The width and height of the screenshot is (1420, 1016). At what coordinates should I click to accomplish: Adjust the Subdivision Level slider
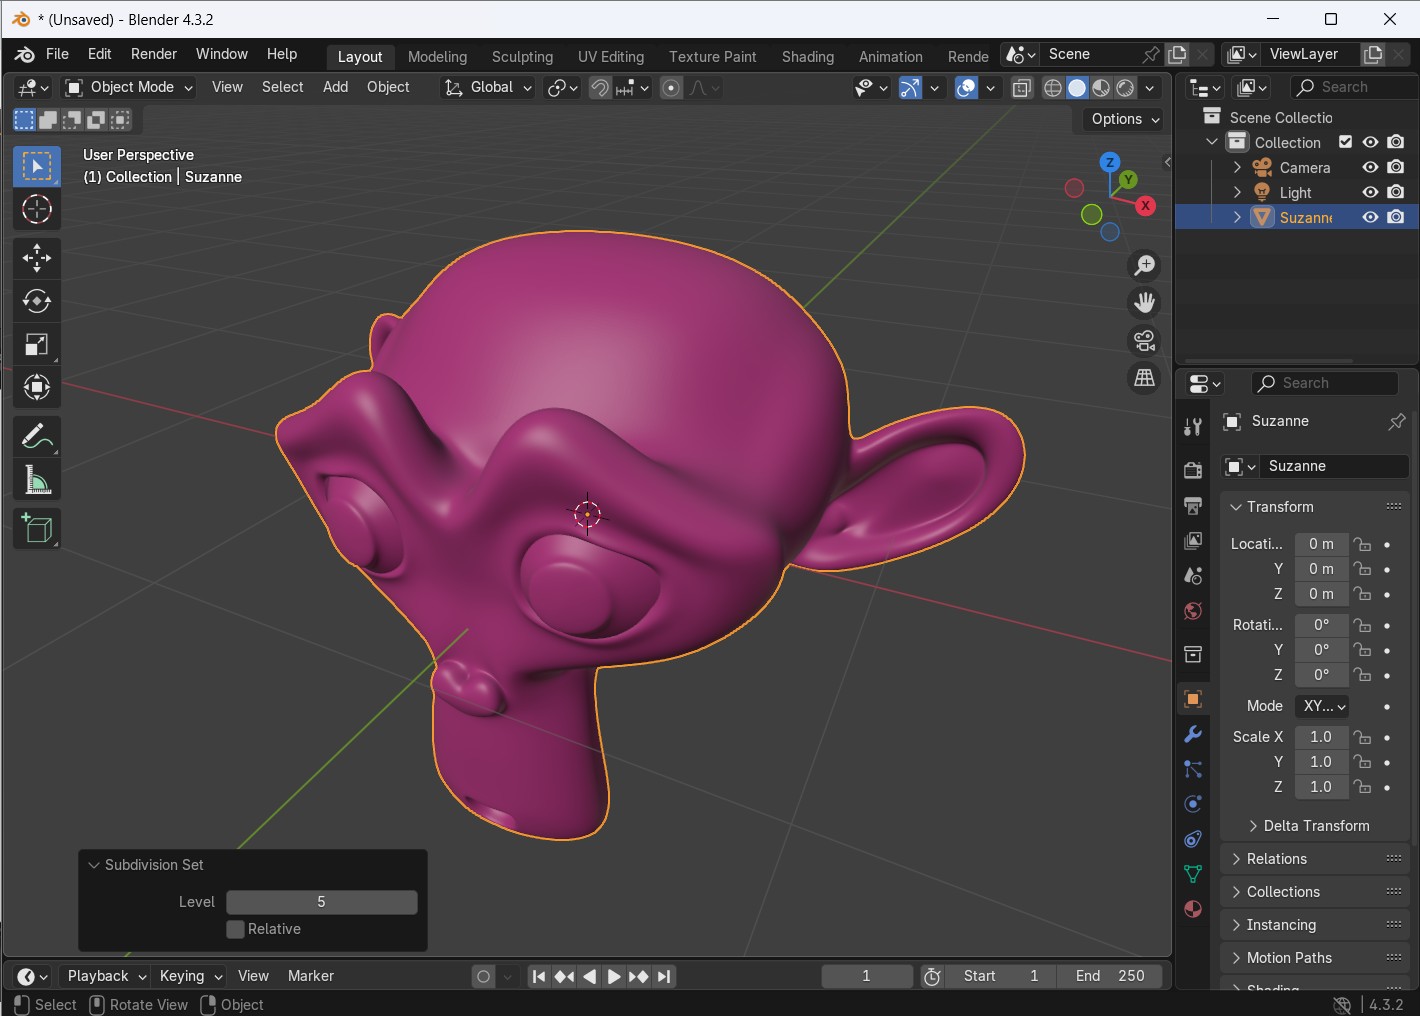[322, 902]
